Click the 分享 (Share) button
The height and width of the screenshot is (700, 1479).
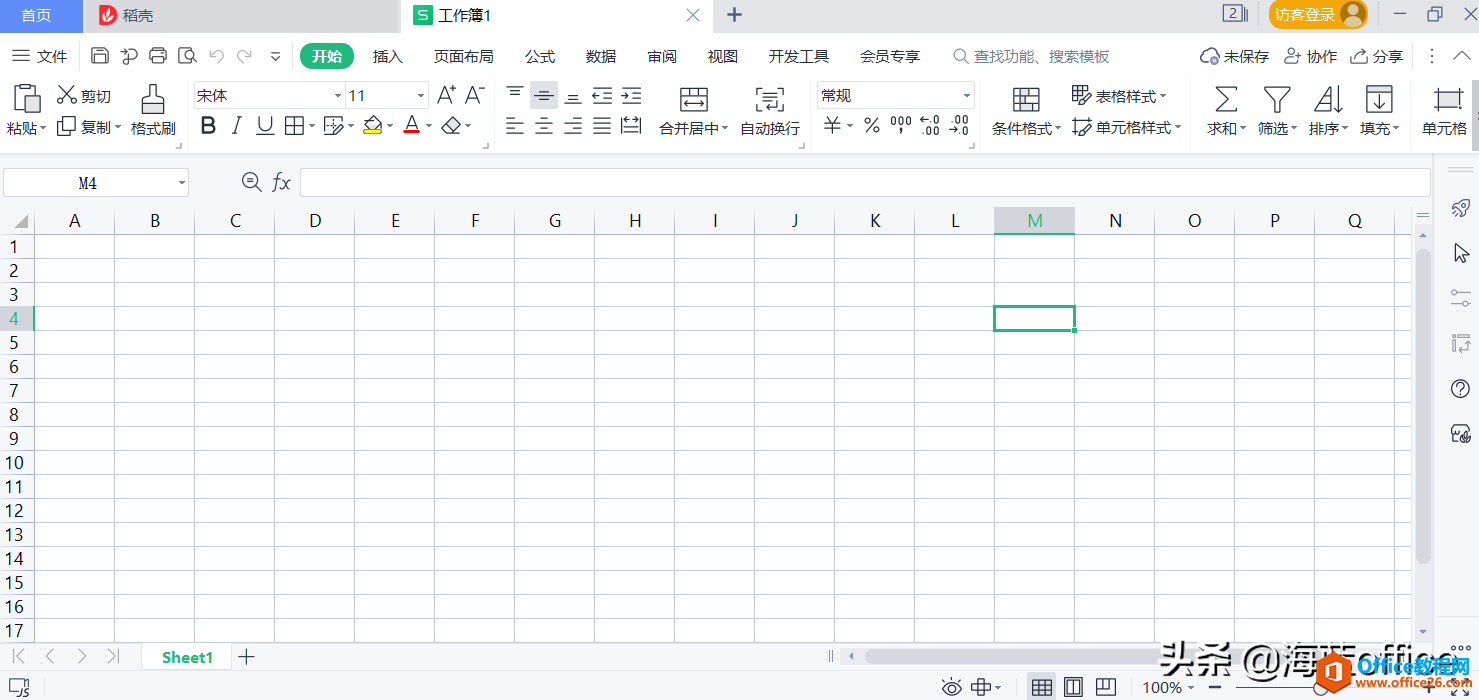(x=1376, y=57)
